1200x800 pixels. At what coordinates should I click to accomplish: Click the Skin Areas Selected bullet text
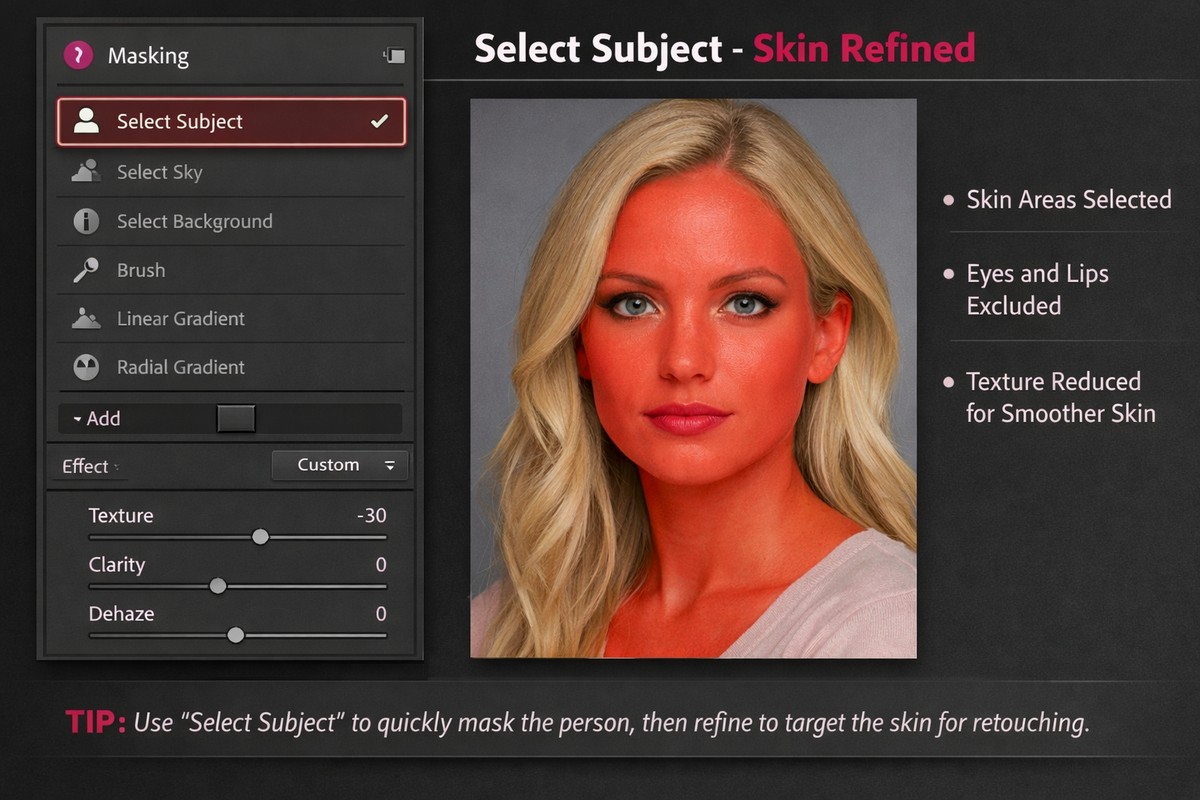tap(1068, 199)
